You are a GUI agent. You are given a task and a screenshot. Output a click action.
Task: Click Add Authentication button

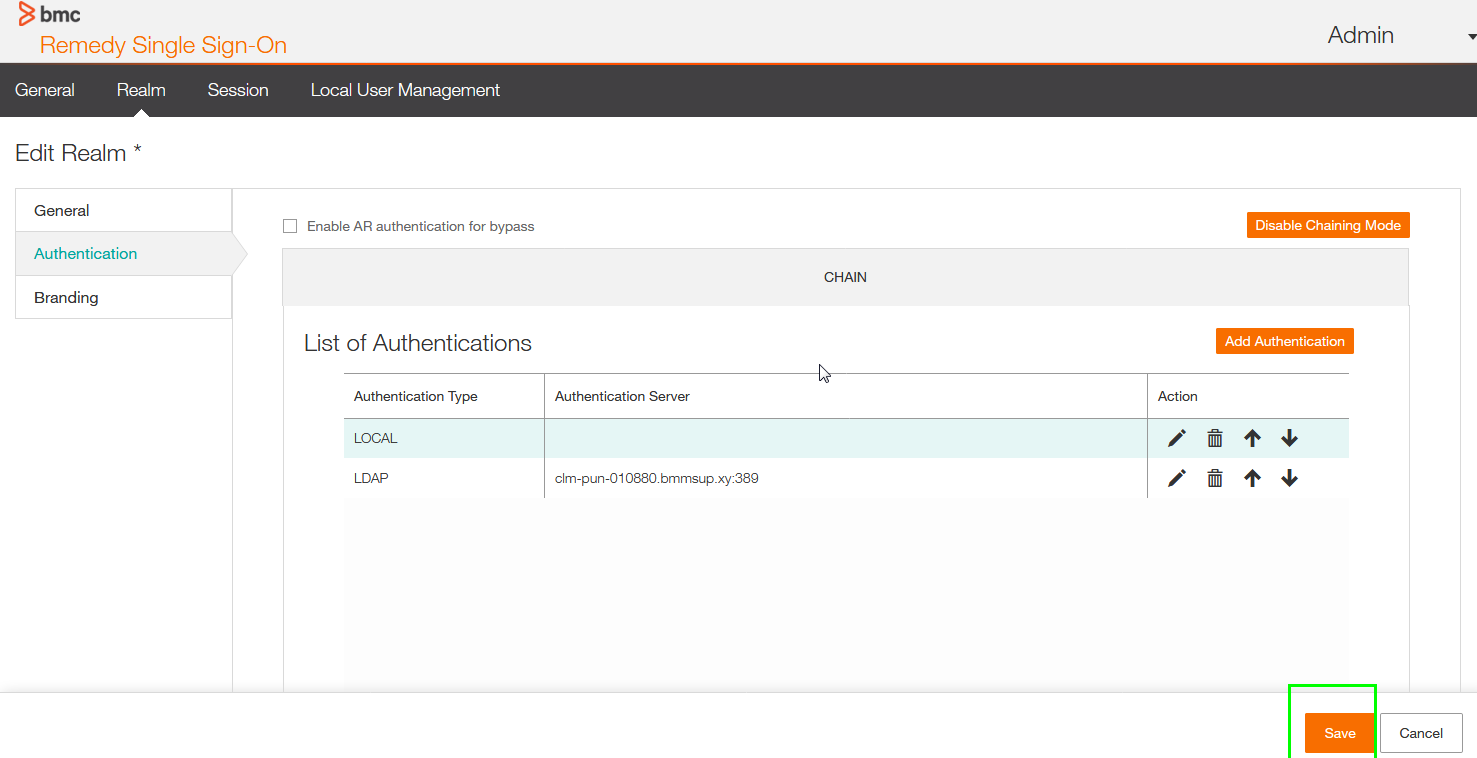point(1285,341)
